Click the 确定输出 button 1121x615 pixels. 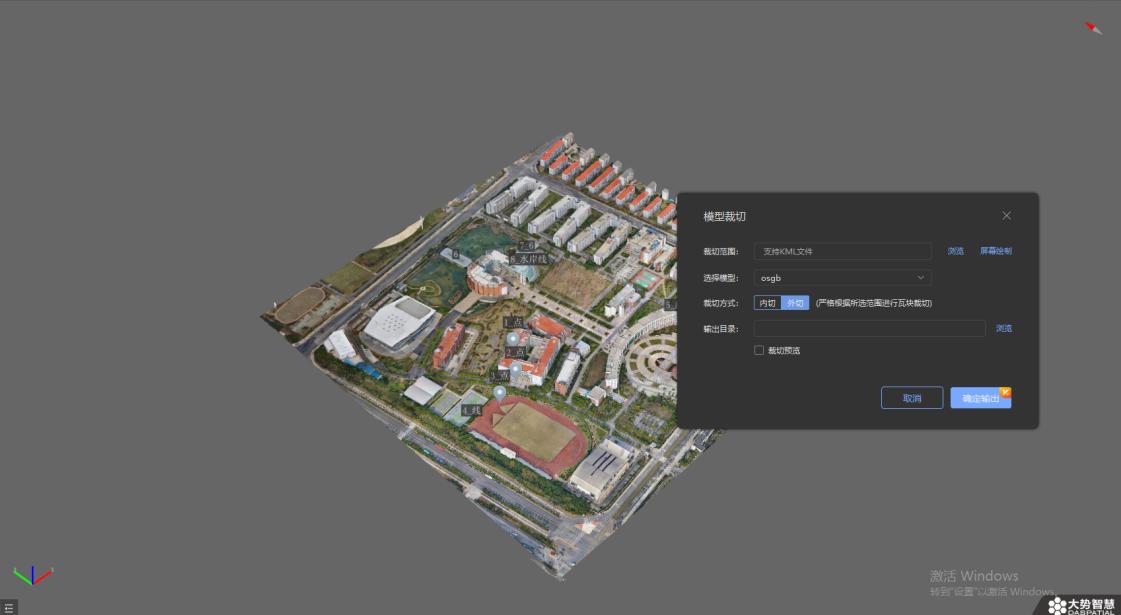tap(980, 398)
